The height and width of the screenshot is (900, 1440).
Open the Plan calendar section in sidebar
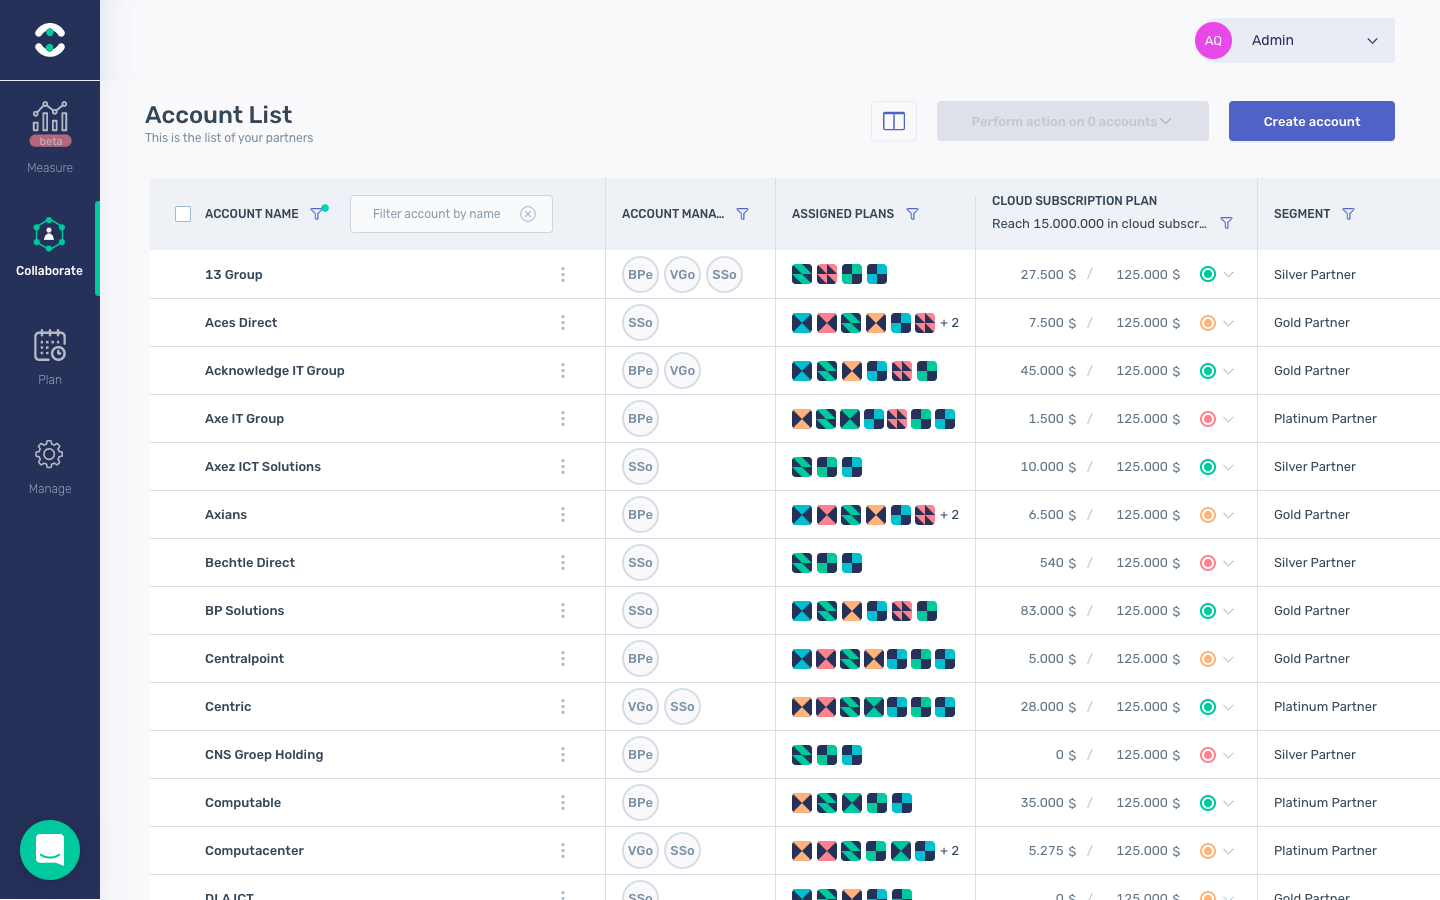pos(49,355)
